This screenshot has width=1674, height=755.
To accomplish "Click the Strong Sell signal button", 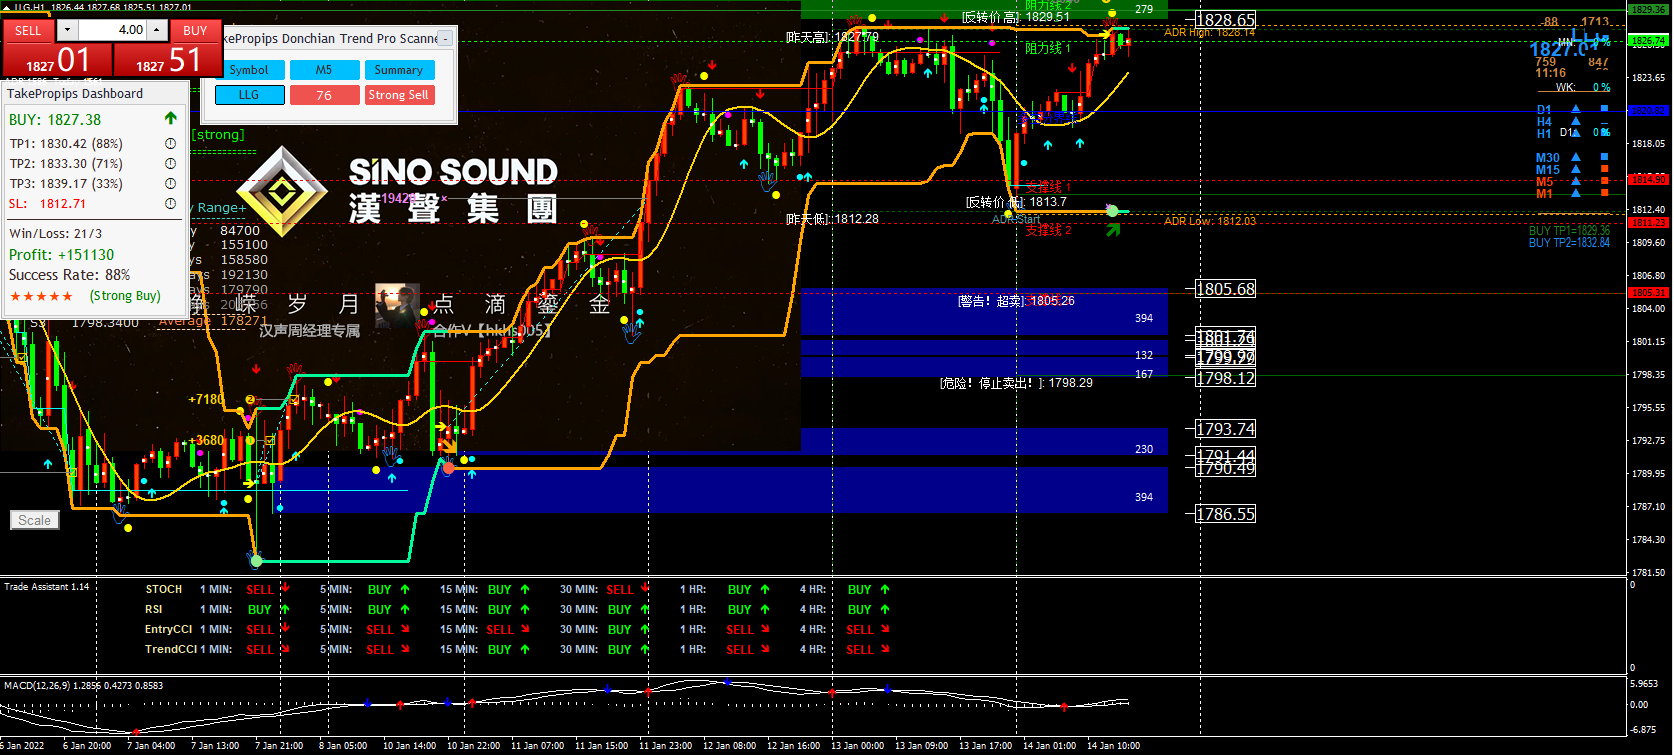I will click(x=398, y=95).
